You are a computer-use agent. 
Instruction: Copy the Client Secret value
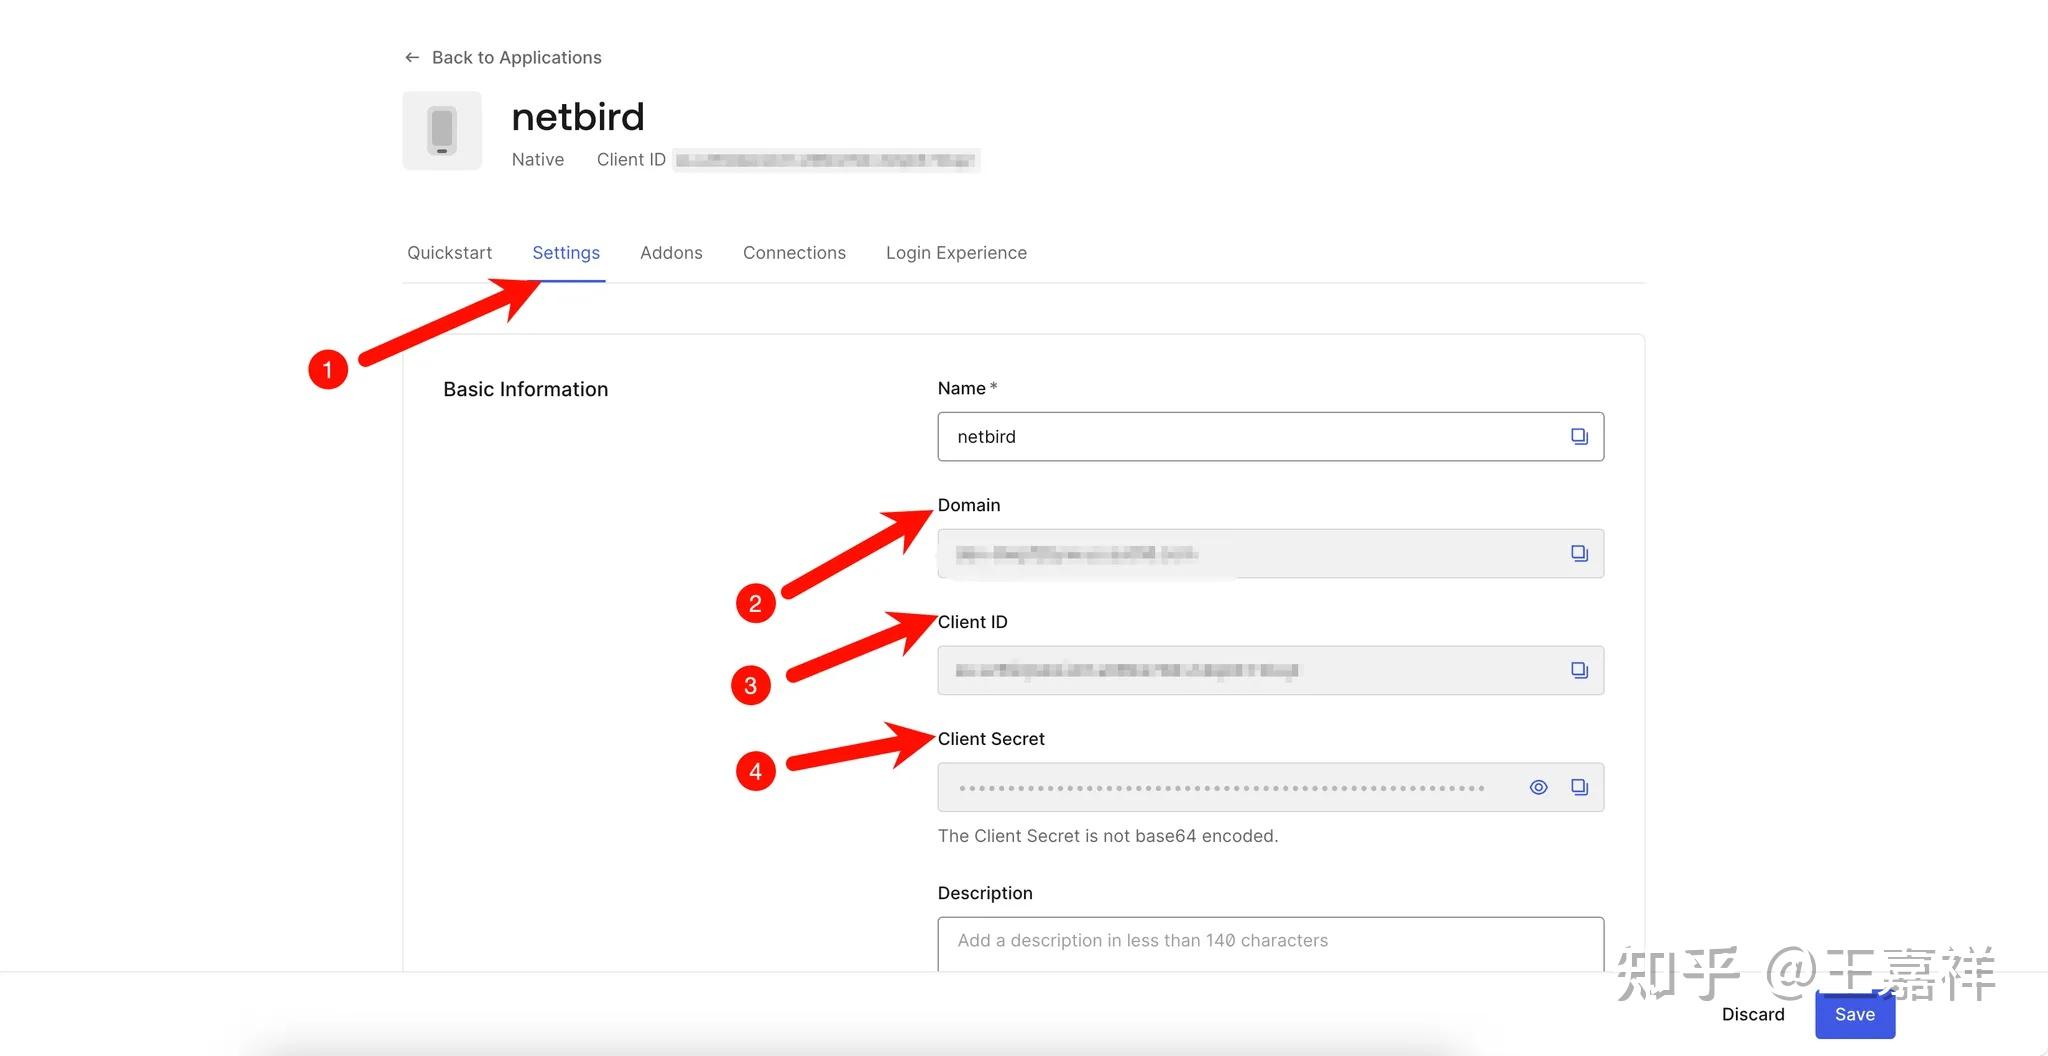tap(1580, 787)
